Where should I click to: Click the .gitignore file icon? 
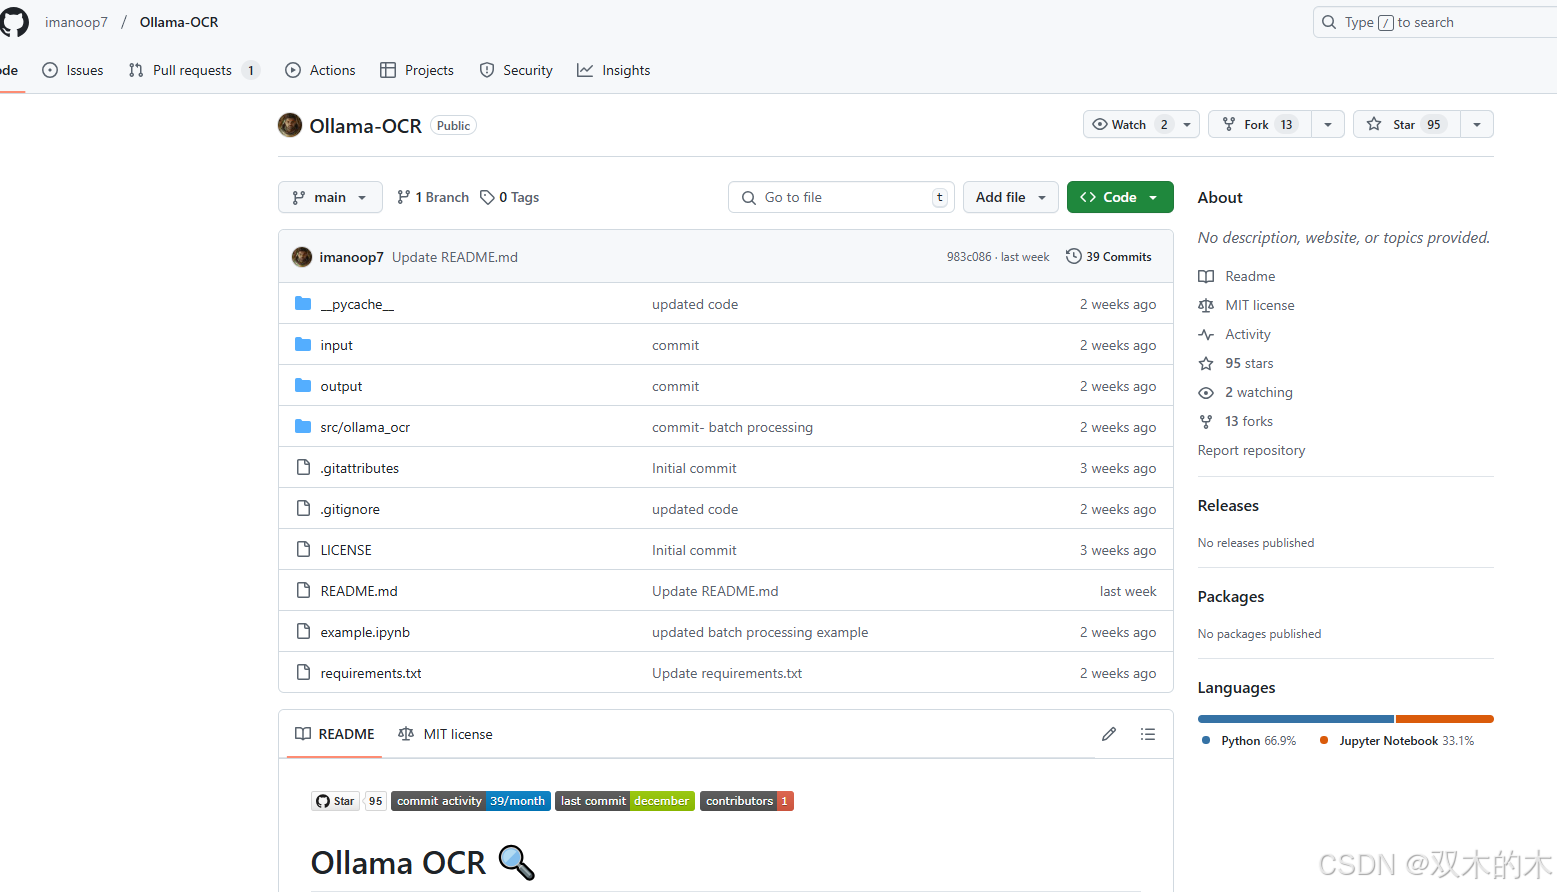point(303,508)
